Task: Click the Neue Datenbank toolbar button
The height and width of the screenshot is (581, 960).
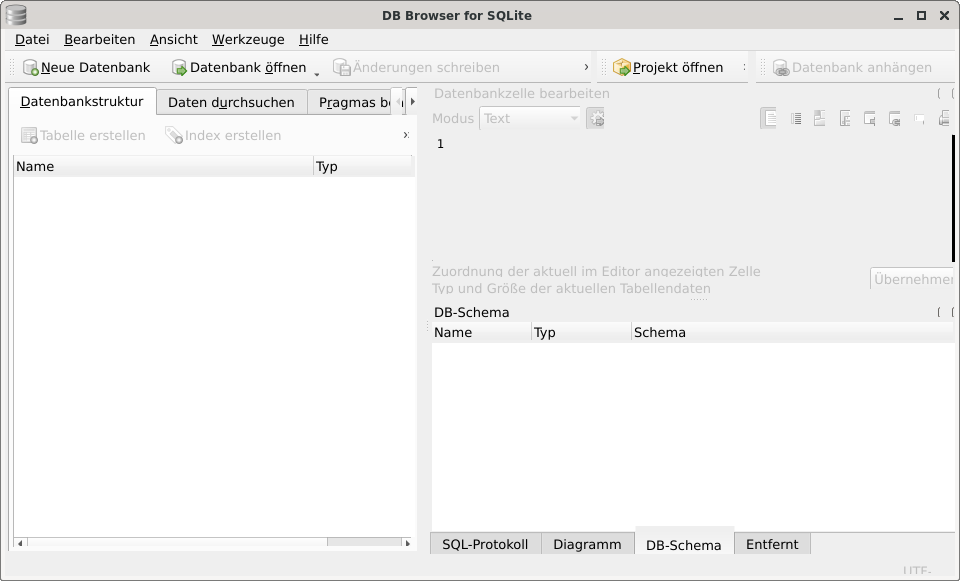Action: click(86, 67)
